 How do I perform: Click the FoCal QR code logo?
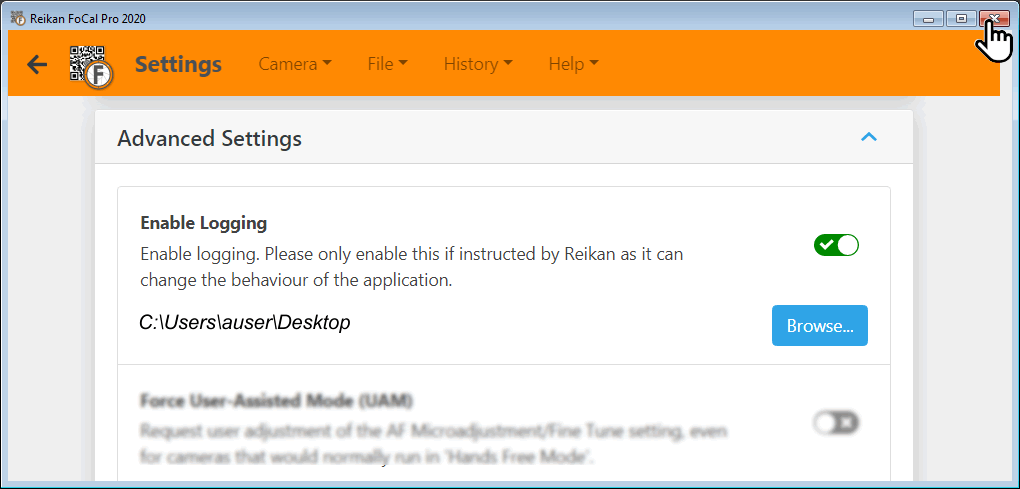[91, 66]
